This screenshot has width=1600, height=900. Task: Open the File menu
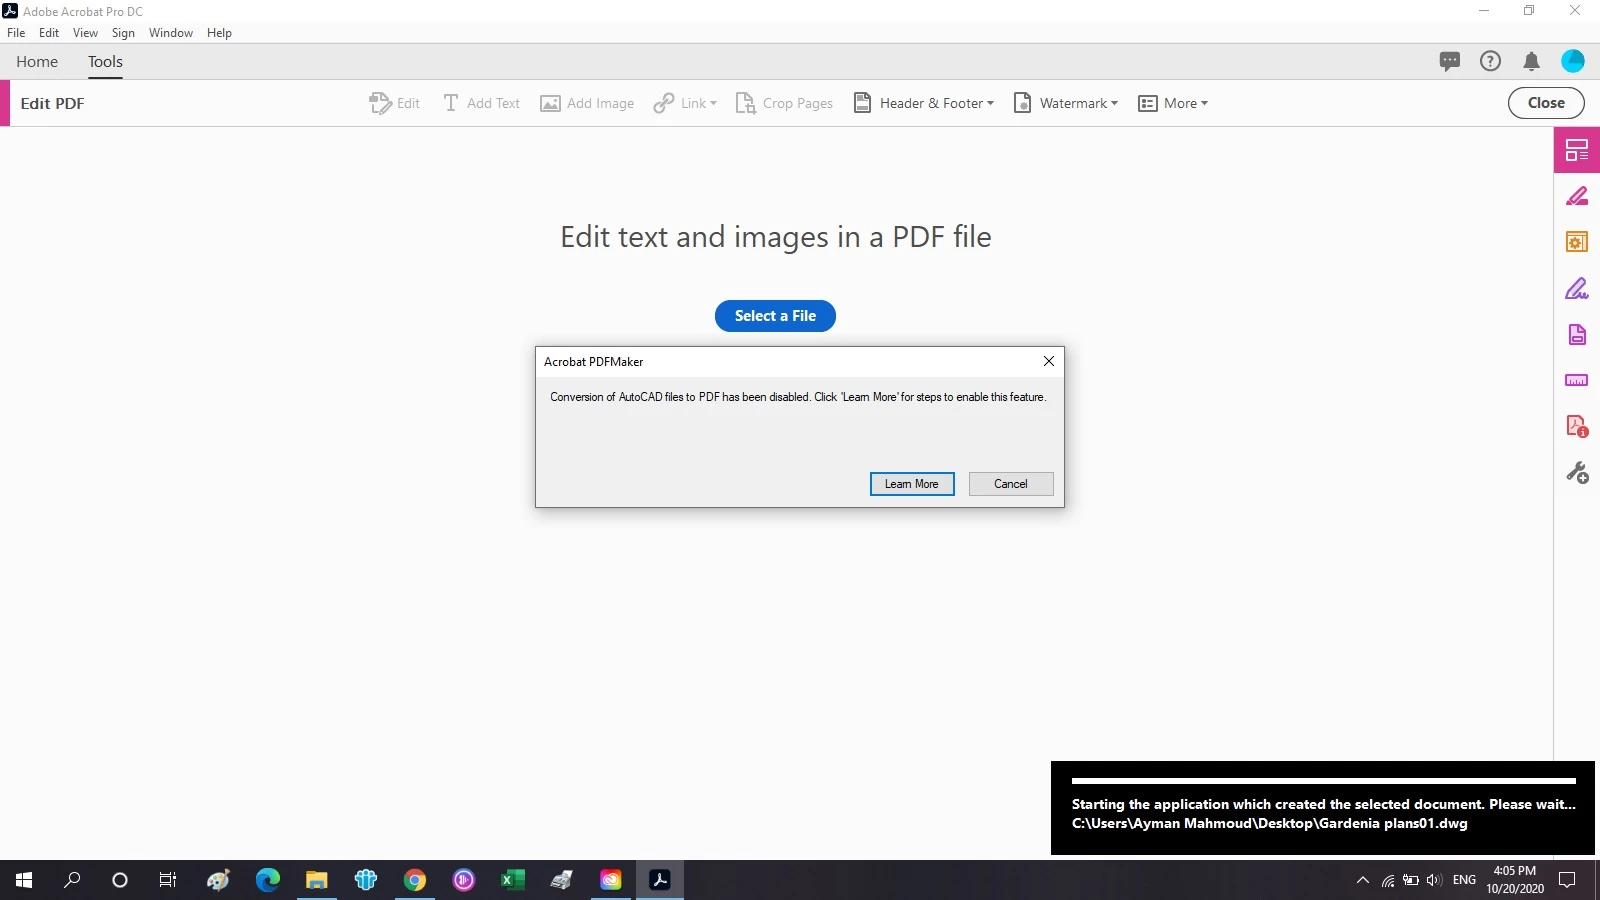(x=16, y=33)
